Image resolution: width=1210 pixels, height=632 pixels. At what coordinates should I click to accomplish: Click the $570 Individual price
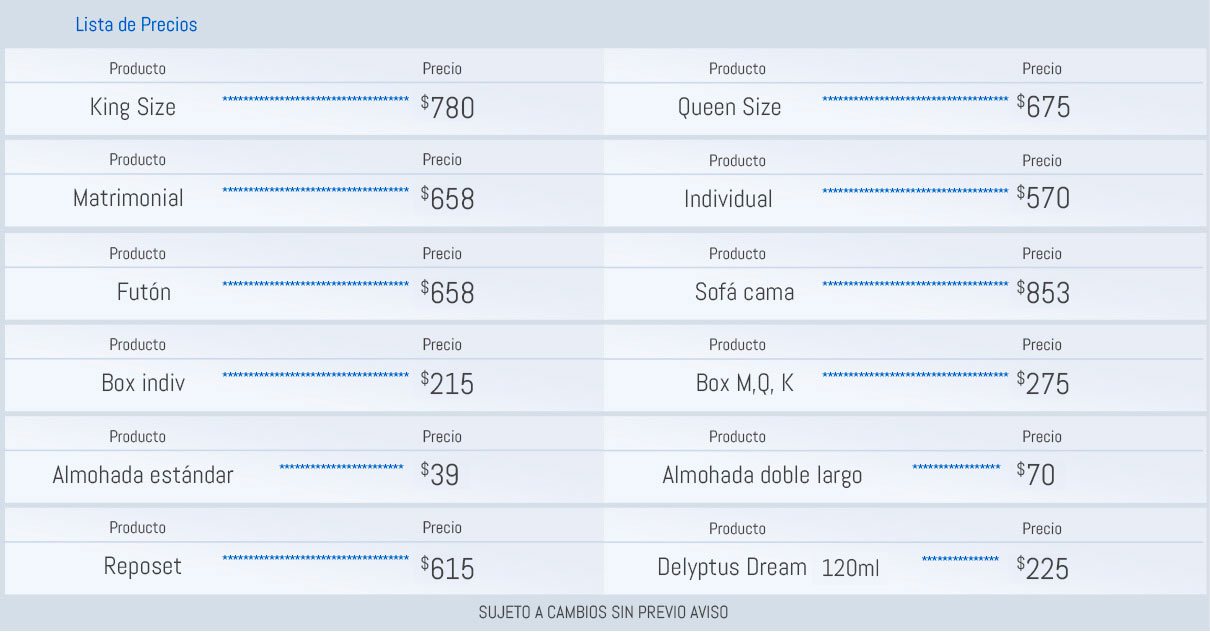click(1043, 198)
